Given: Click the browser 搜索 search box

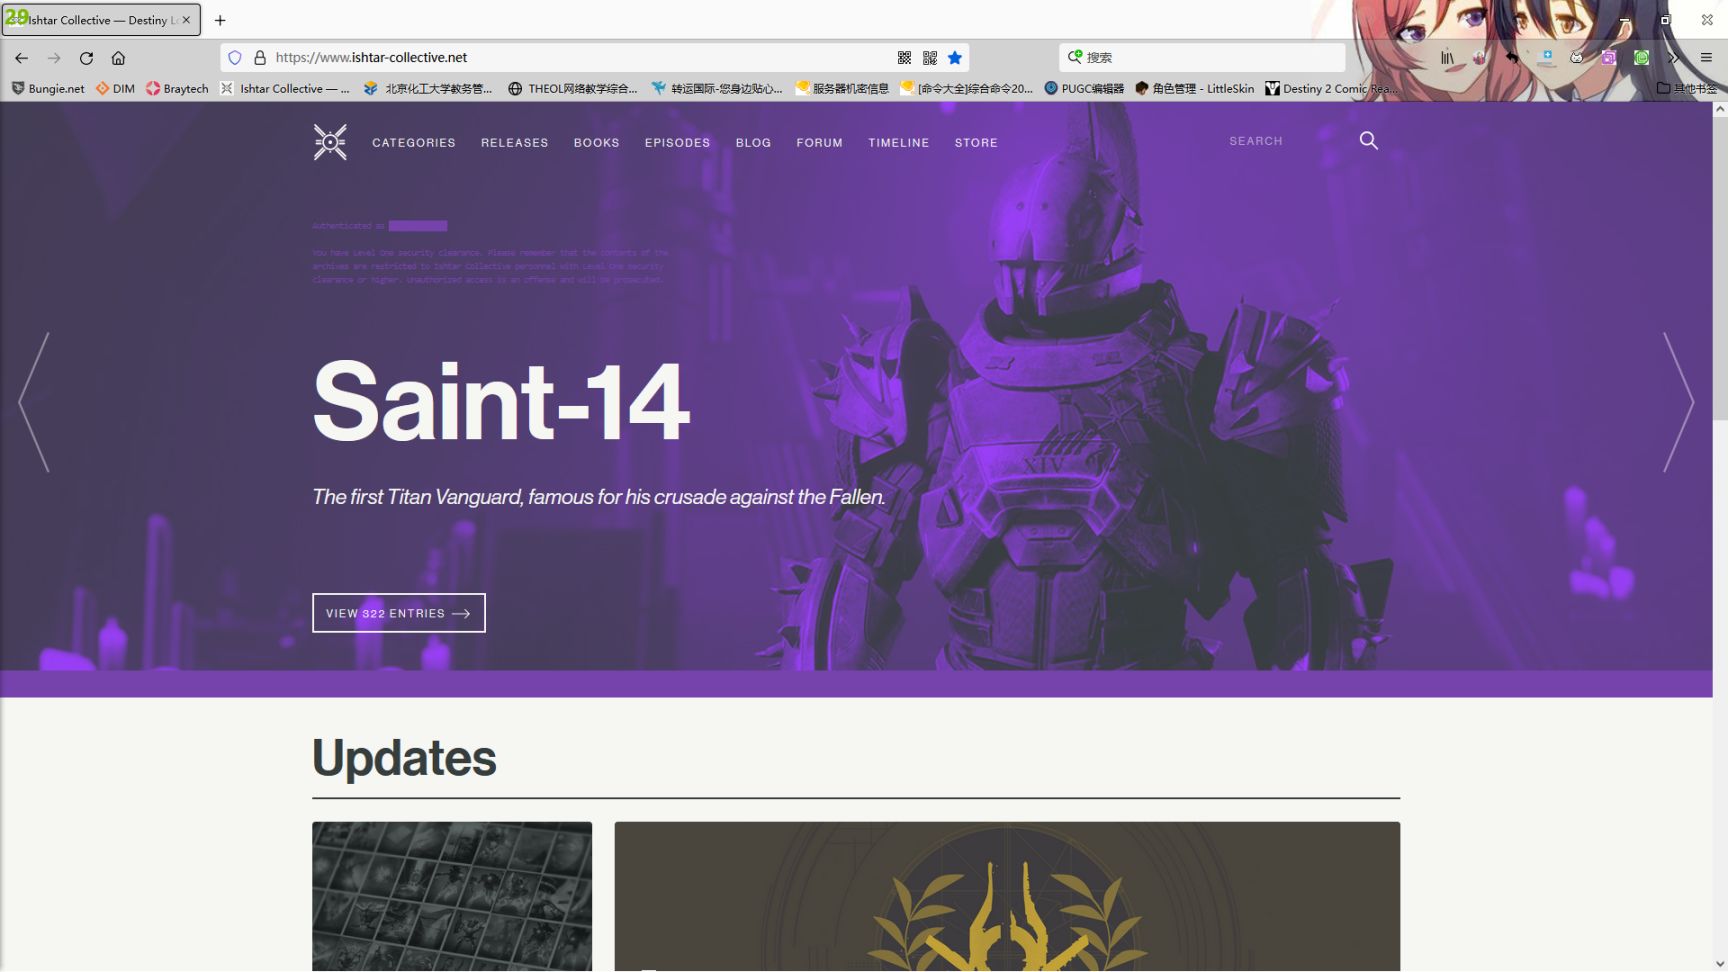Looking at the screenshot, I should click(x=1202, y=58).
